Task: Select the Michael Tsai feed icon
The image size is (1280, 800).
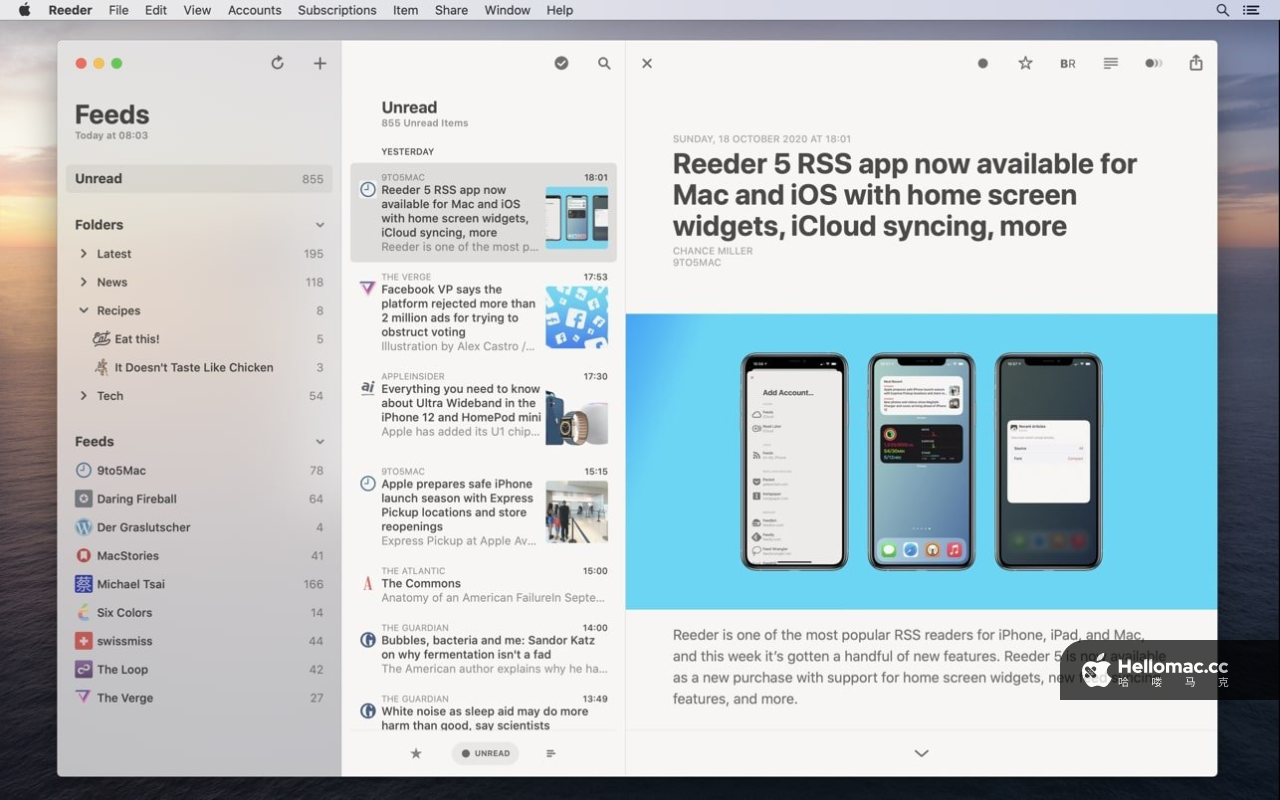Action: [83, 584]
